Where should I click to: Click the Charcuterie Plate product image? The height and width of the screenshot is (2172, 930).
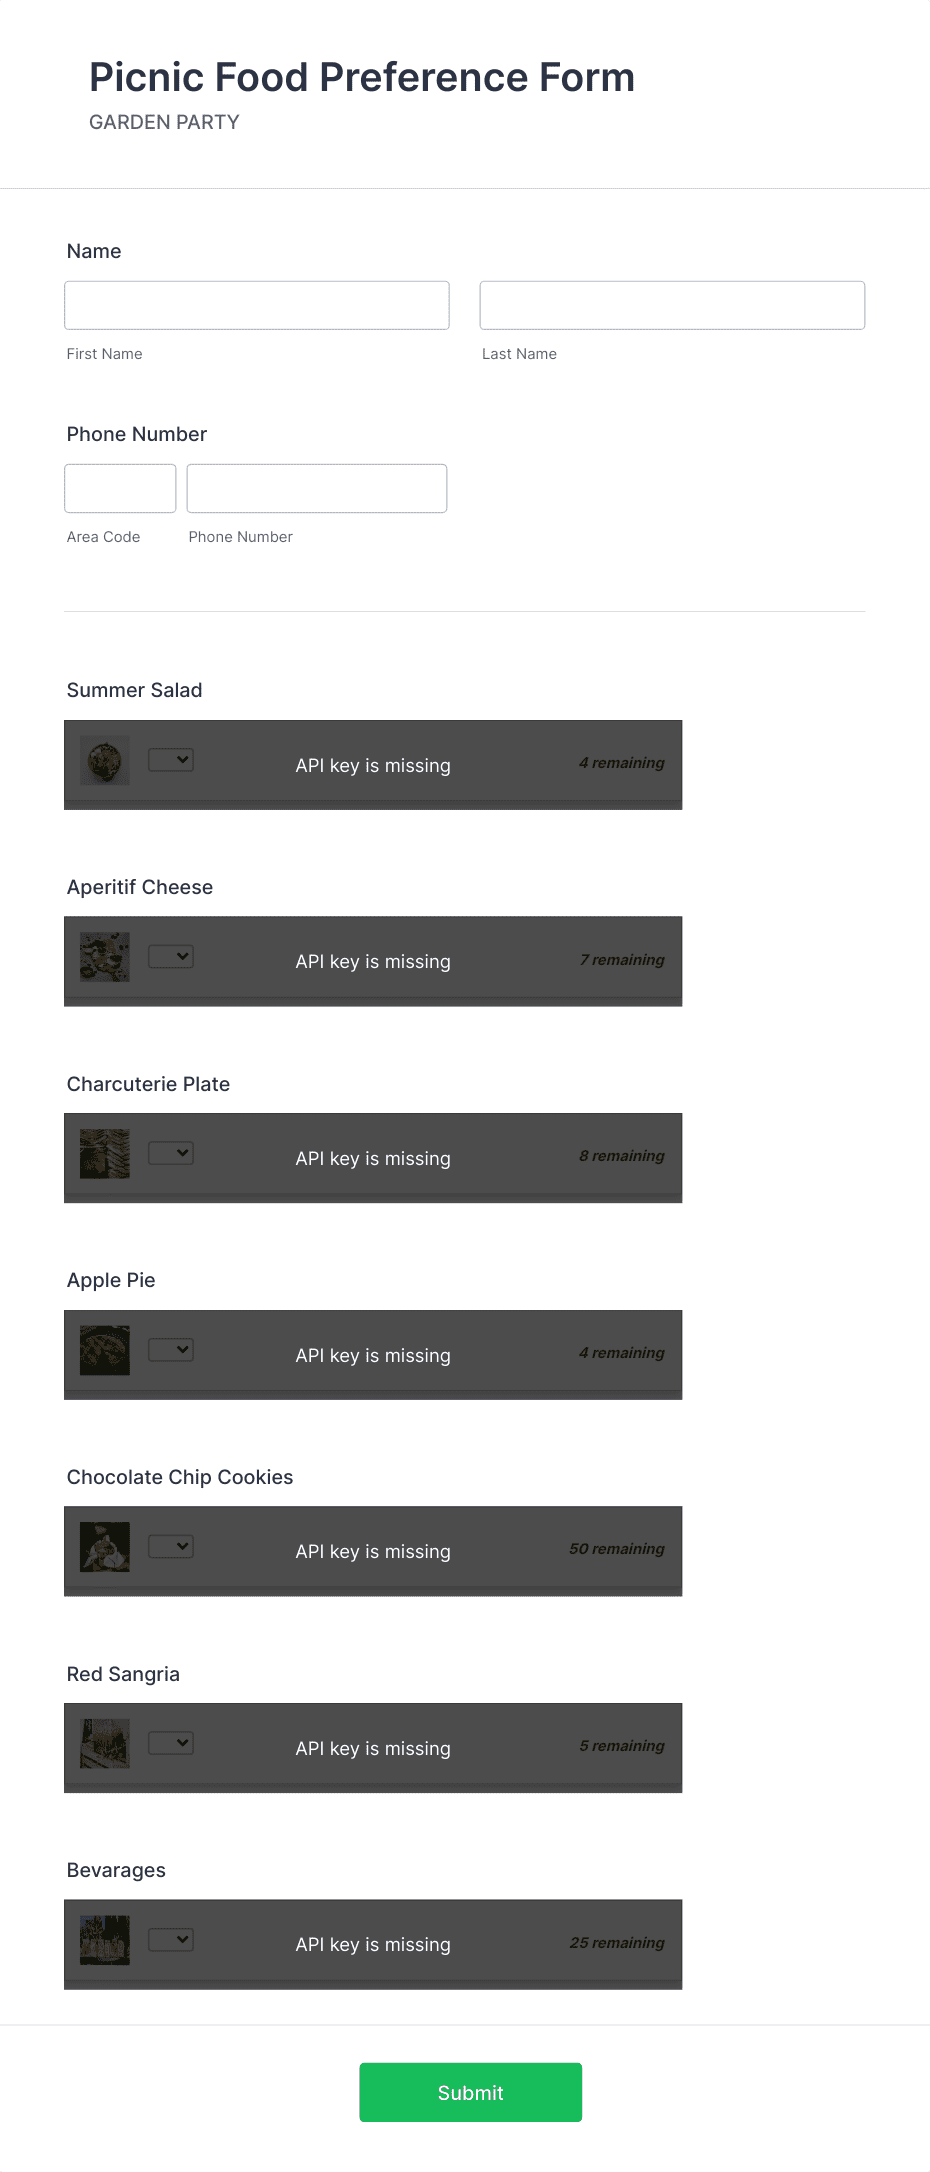pos(104,1153)
